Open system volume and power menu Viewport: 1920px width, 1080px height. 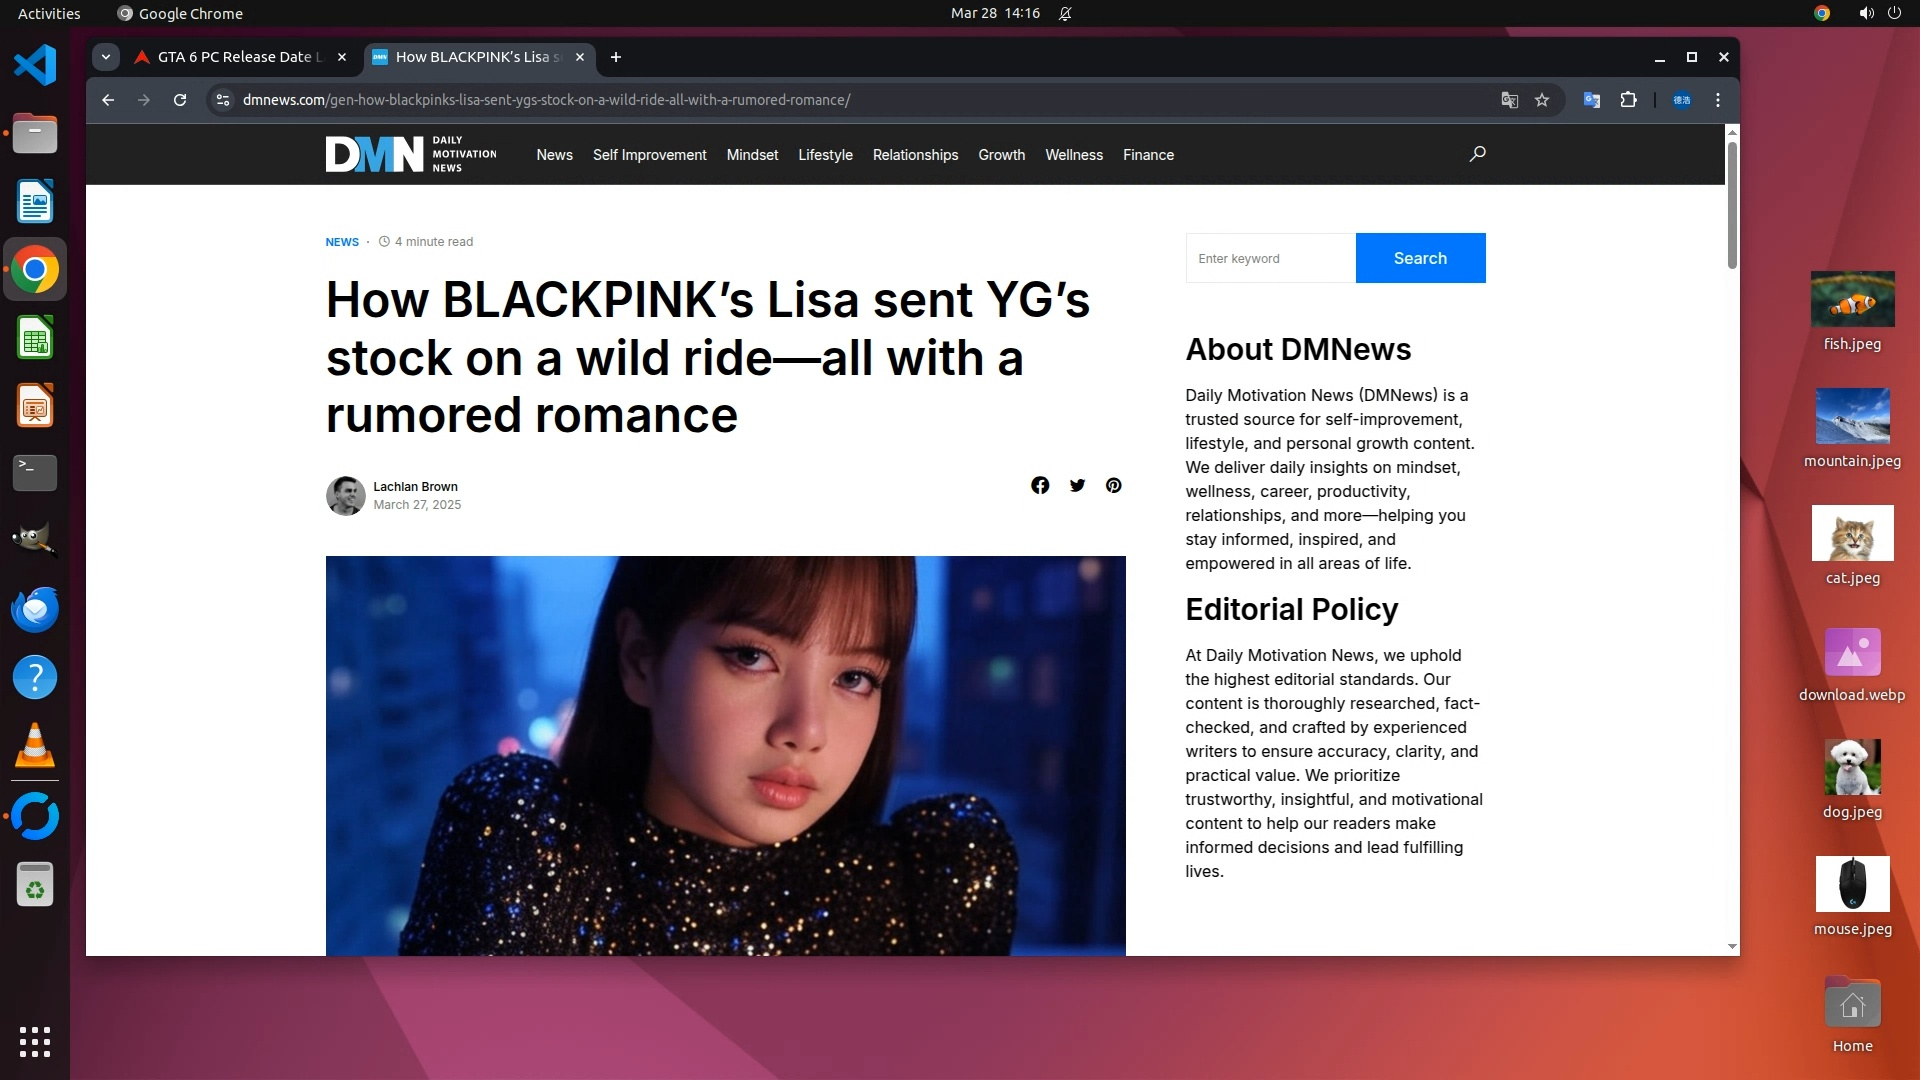pyautogui.click(x=1879, y=13)
